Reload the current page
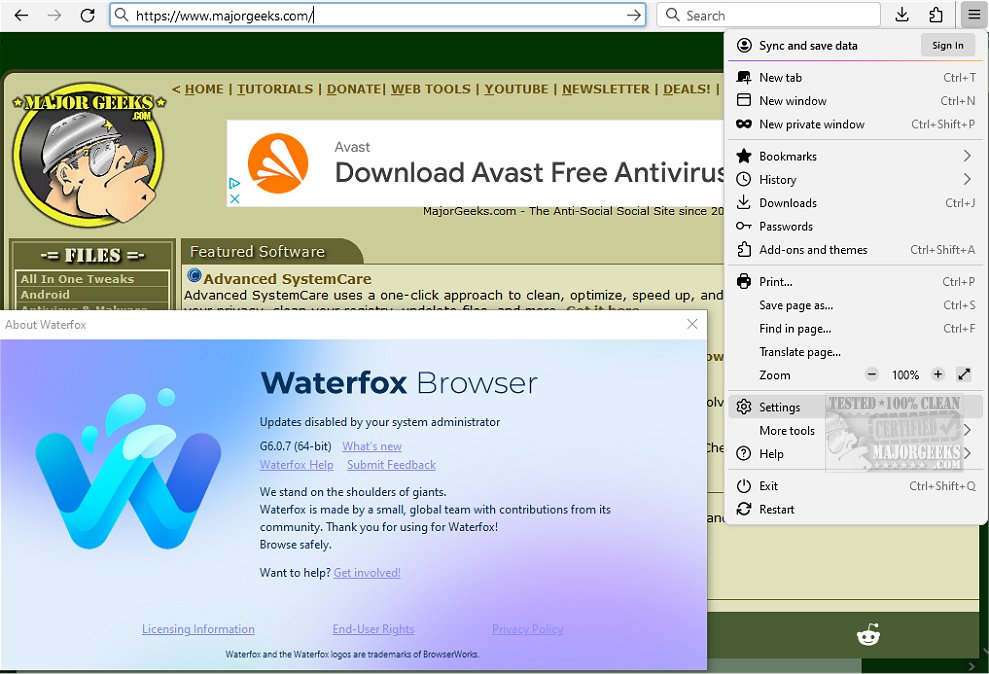 (x=87, y=15)
